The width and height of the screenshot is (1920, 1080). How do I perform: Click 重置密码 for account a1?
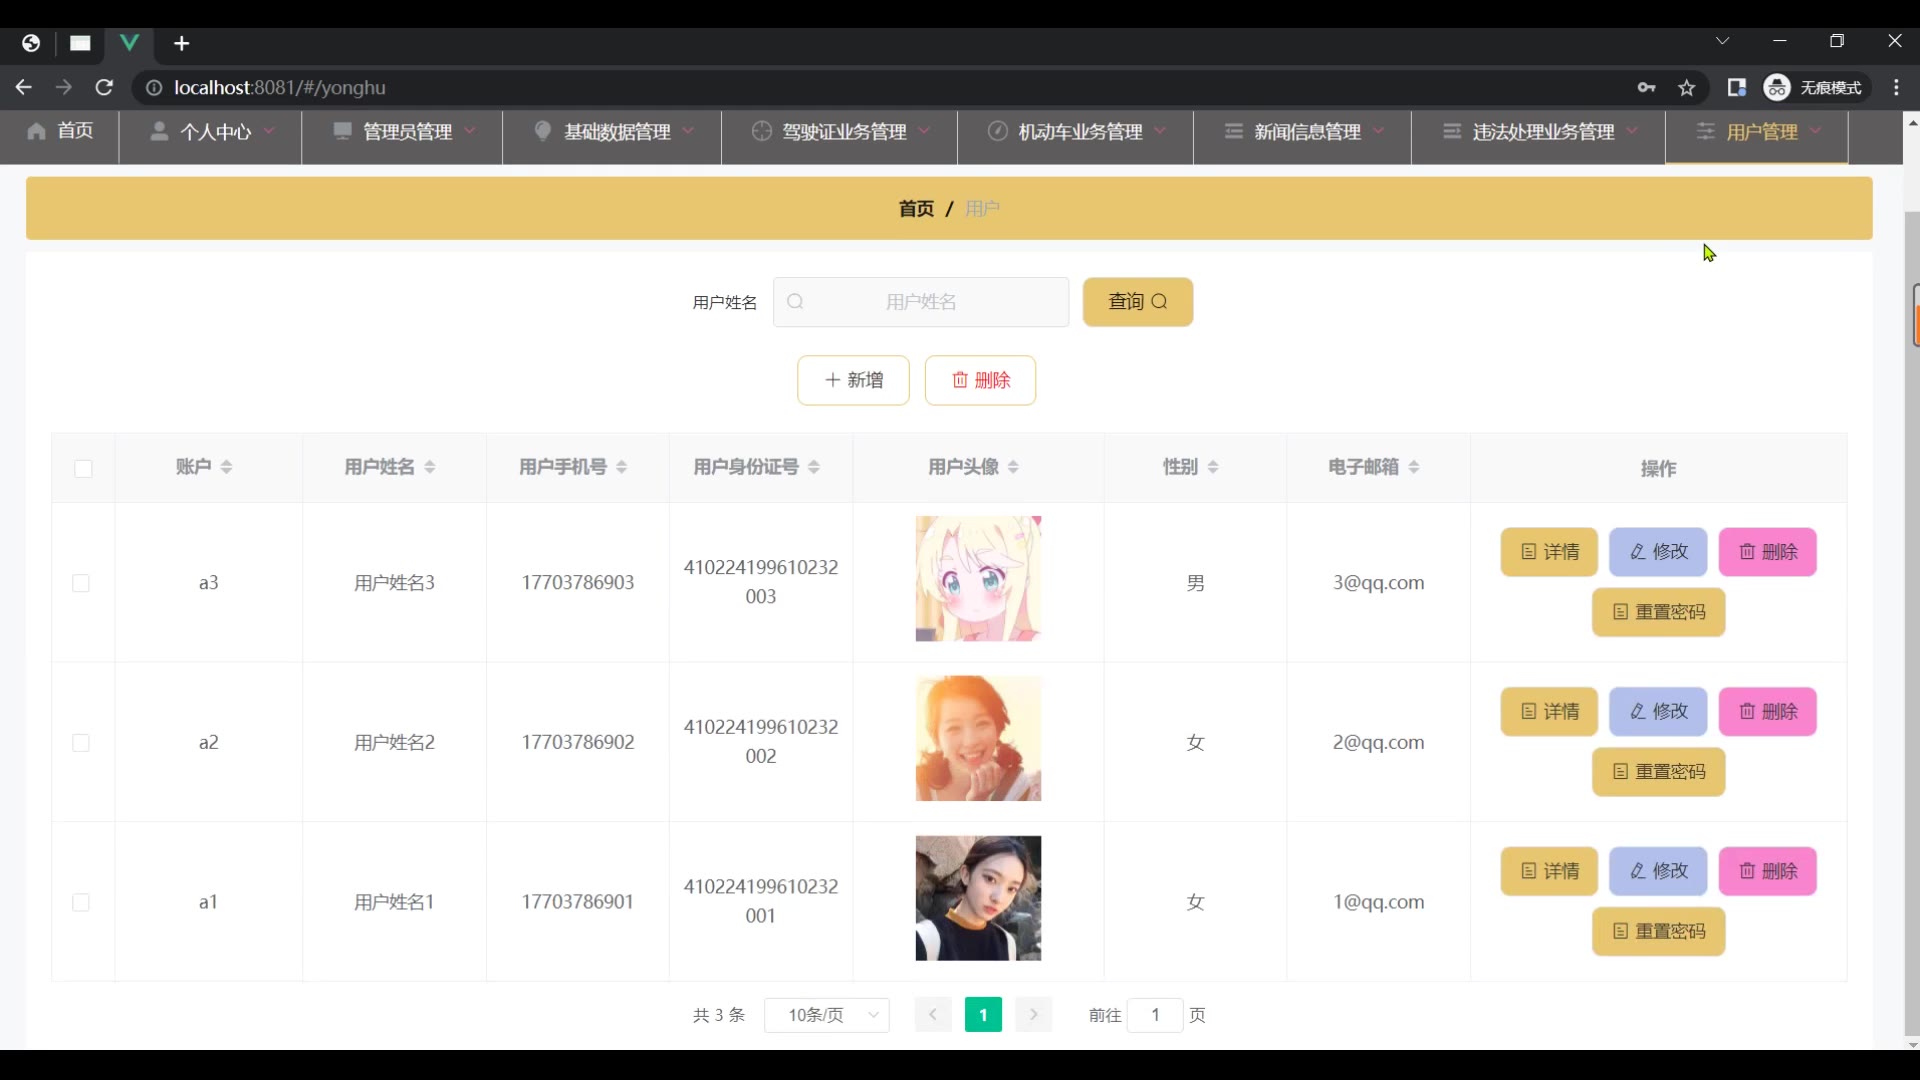coord(1659,931)
